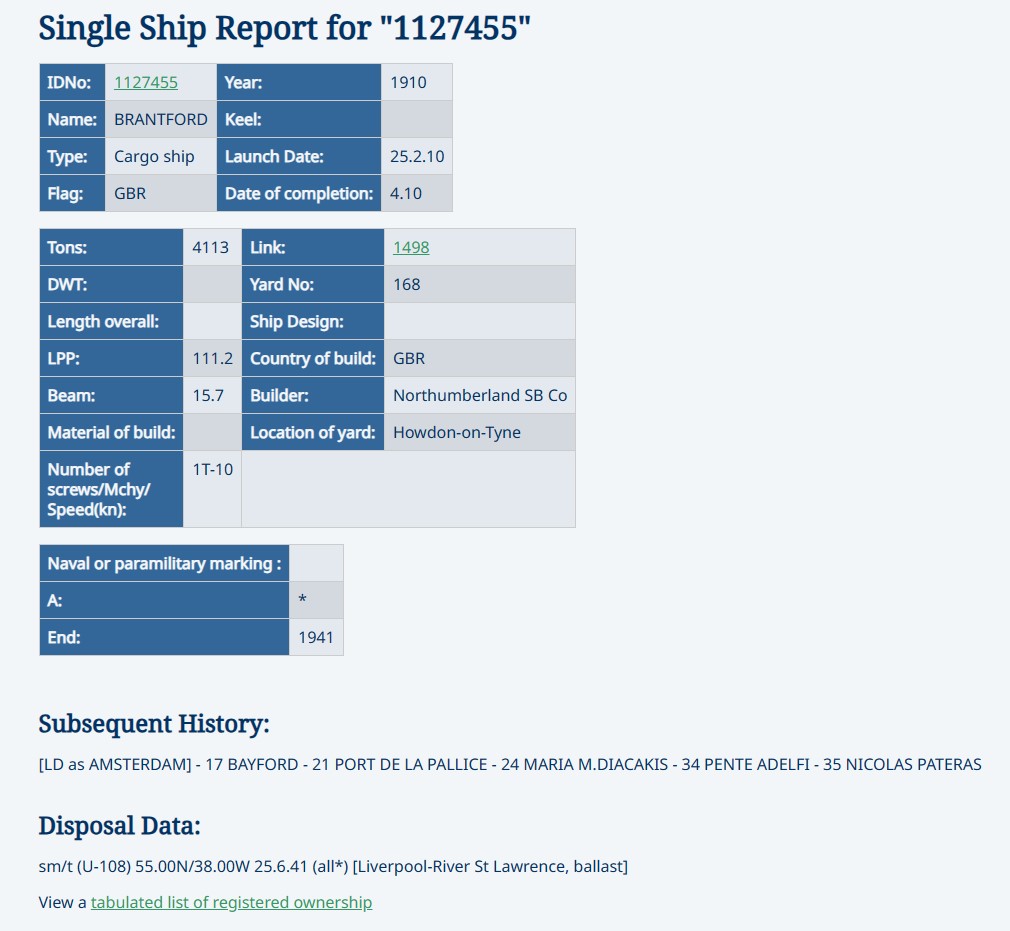
Task: Click the Disposal Data heading
Action: pyautogui.click(x=120, y=826)
